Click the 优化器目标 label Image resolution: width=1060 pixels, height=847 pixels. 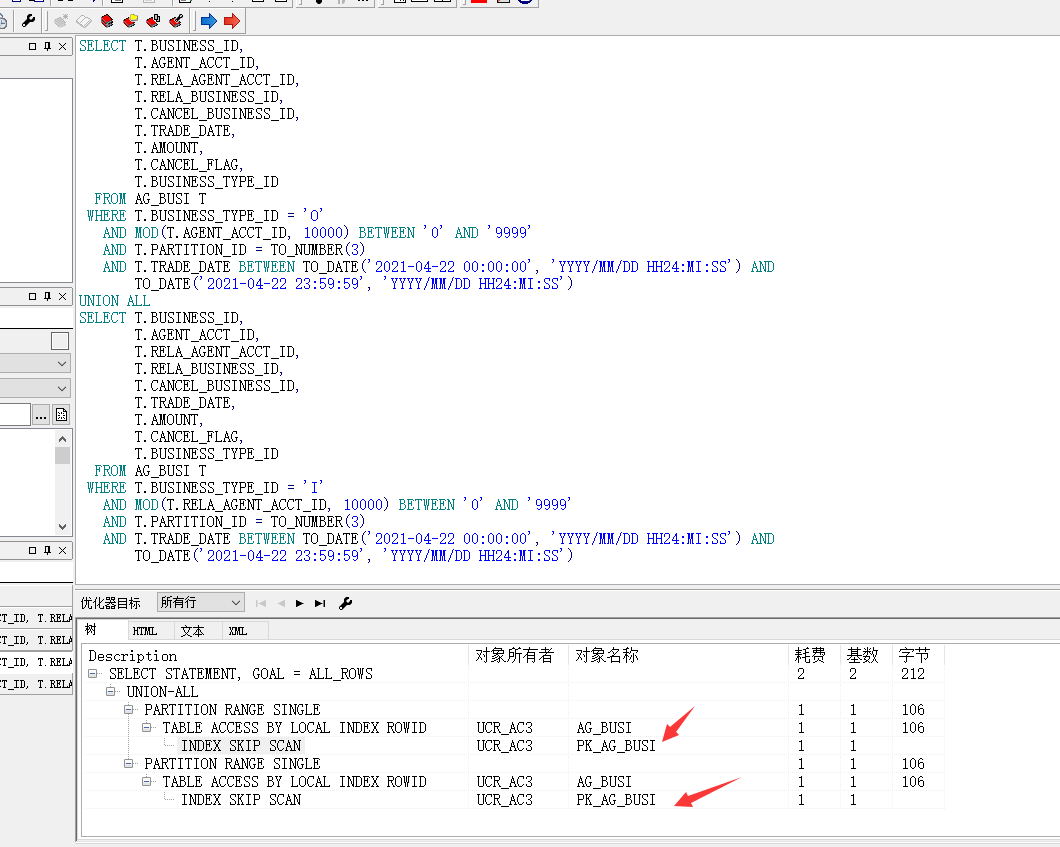pos(110,603)
